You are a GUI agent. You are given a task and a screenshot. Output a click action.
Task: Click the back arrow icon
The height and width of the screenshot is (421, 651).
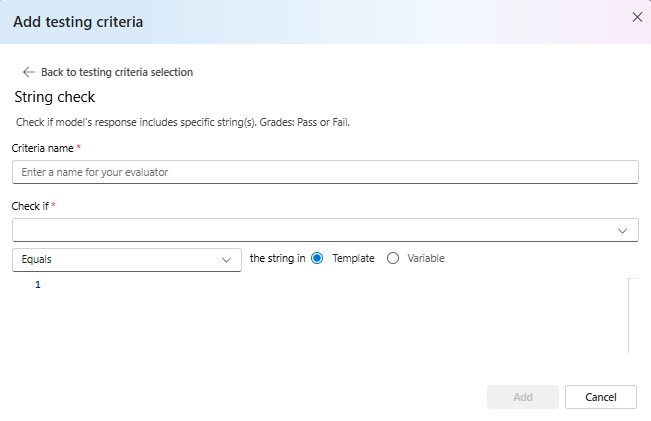point(29,72)
